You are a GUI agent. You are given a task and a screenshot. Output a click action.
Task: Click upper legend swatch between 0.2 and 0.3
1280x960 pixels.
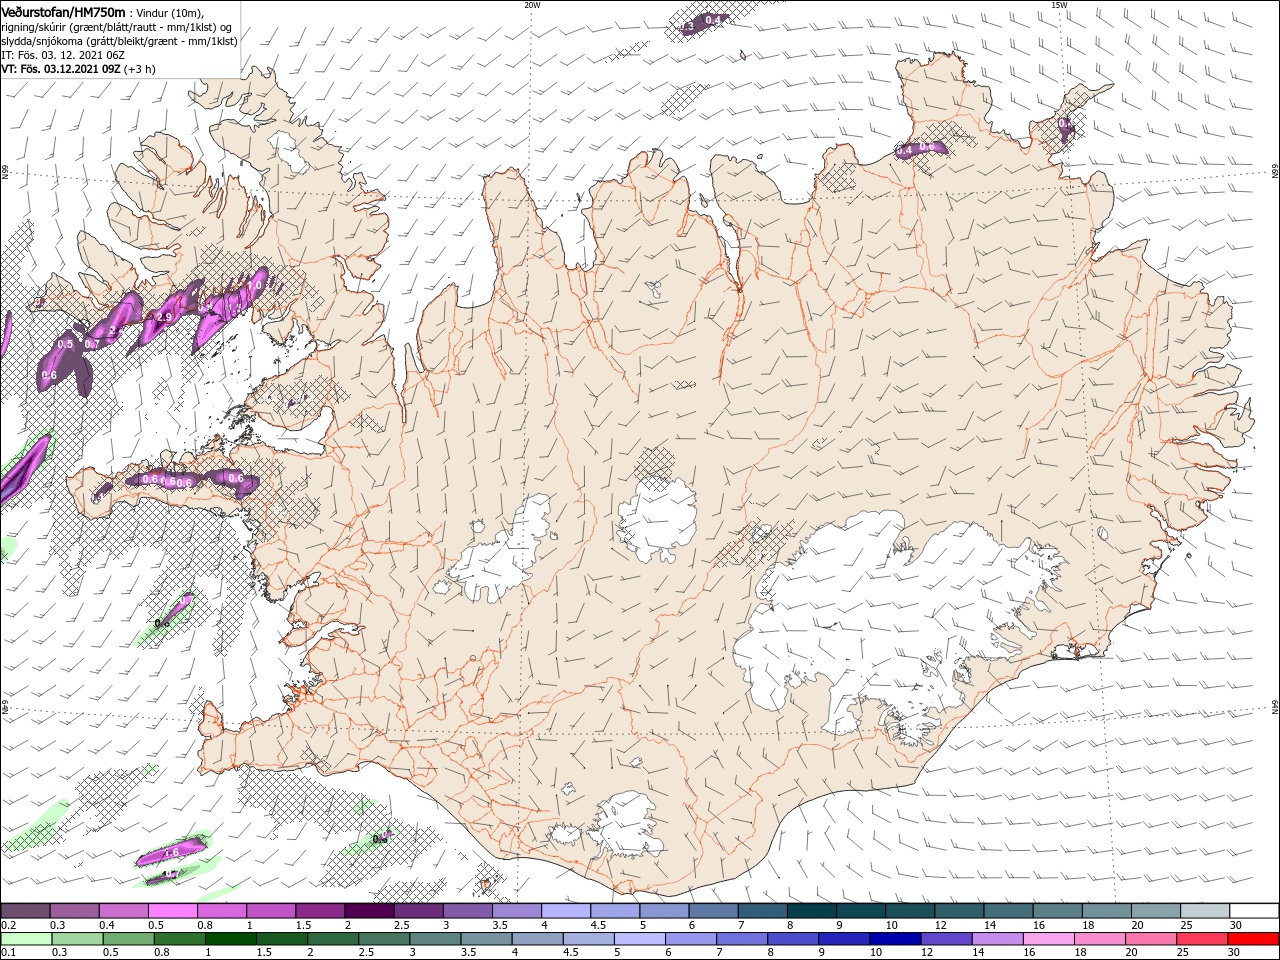pos(25,910)
